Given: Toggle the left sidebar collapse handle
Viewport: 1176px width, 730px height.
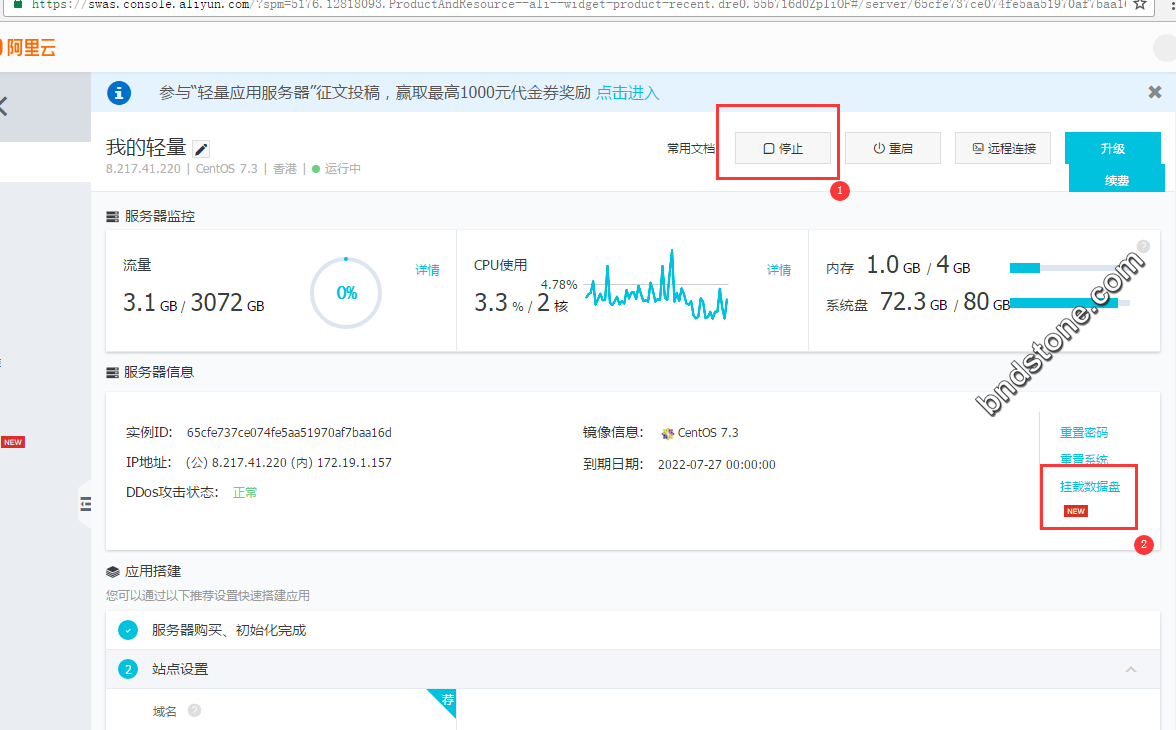Looking at the screenshot, I should click(x=85, y=504).
